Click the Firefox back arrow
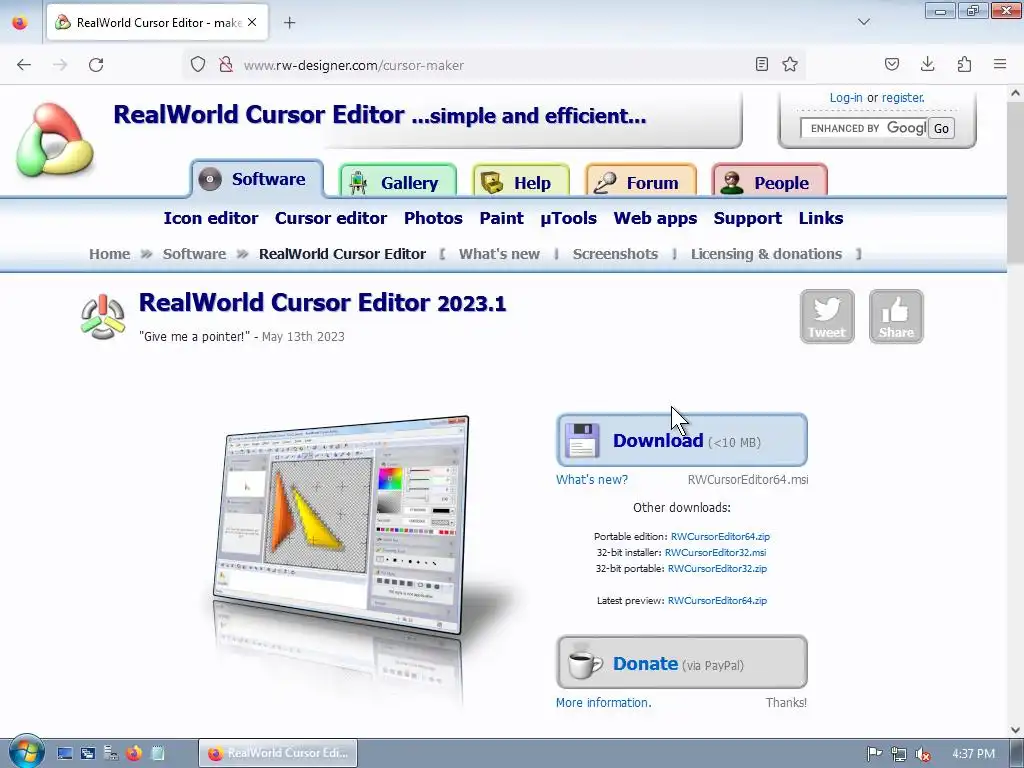Screen dimensions: 1024x768 point(24,65)
